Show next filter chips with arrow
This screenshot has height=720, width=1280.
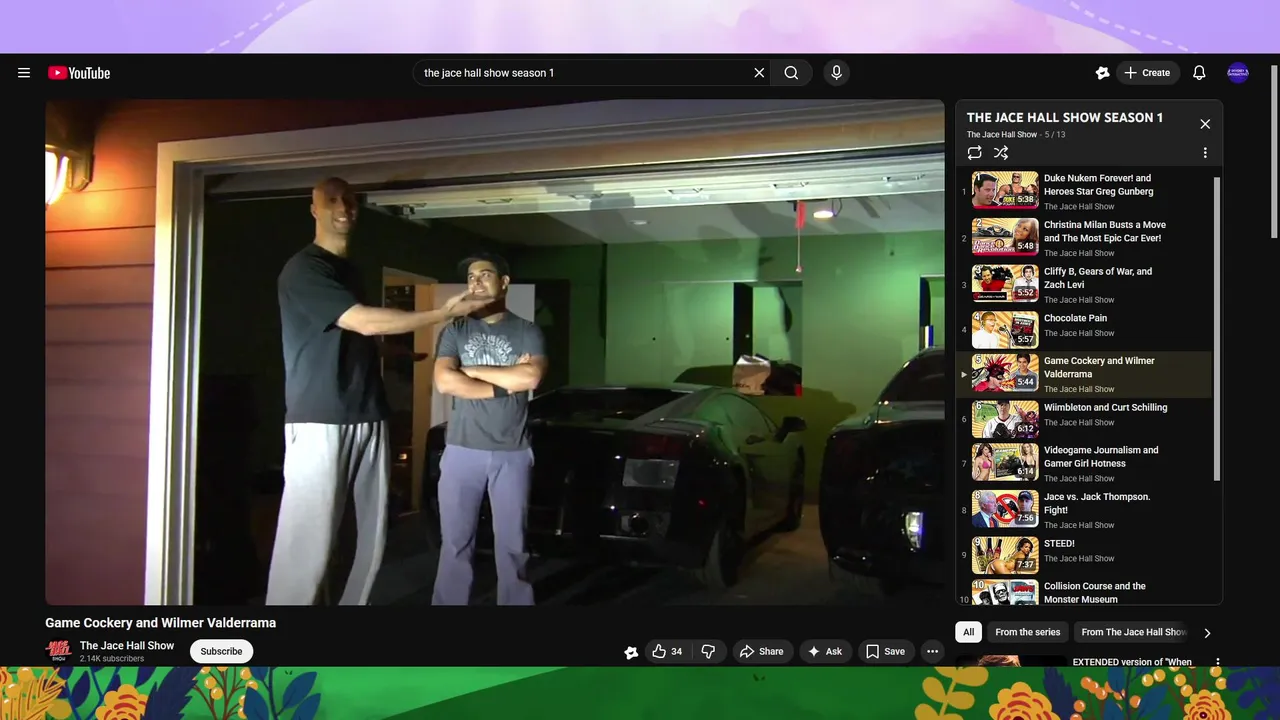pos(1207,632)
